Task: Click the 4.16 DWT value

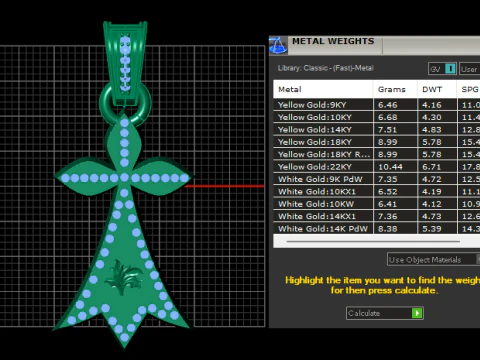Action: point(432,105)
